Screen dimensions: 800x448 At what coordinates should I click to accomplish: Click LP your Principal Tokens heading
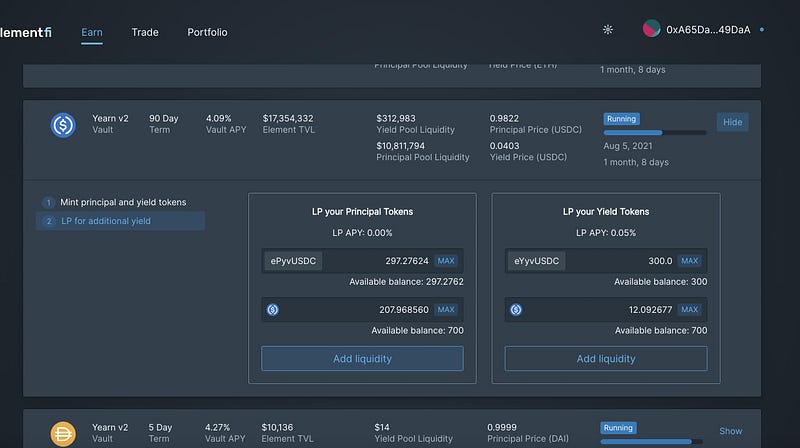pos(362,212)
